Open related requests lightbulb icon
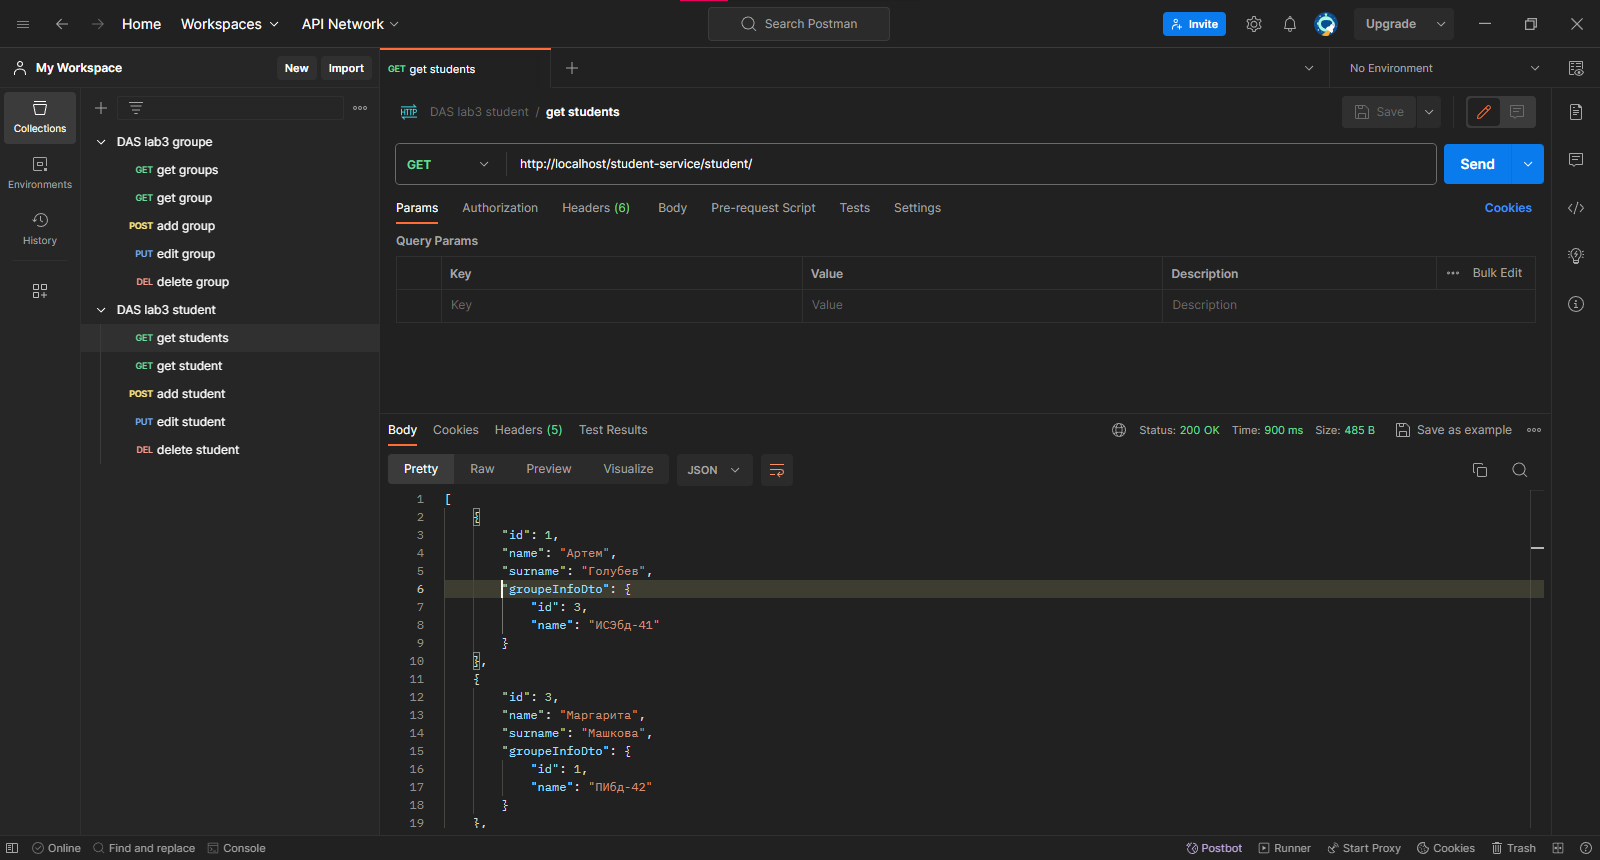This screenshot has width=1600, height=860. (x=1576, y=256)
